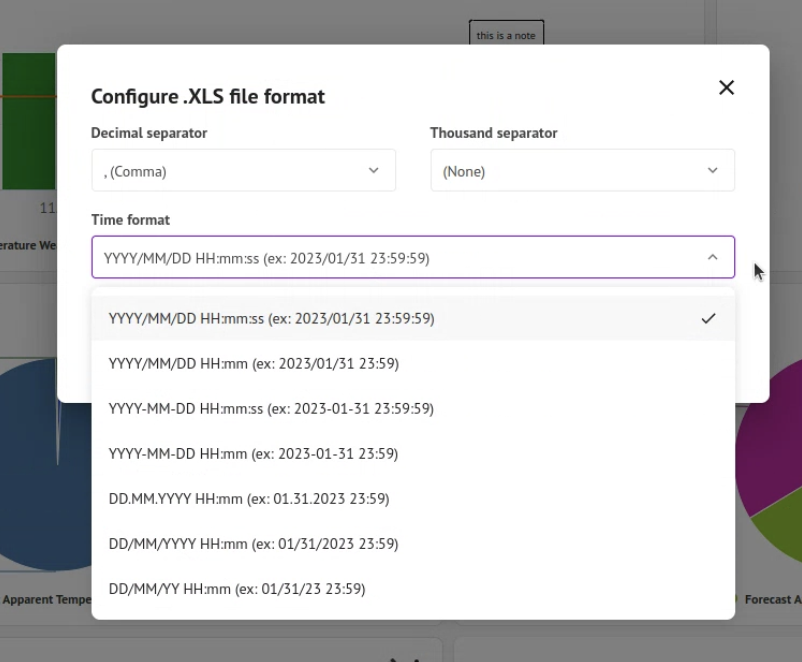The image size is (802, 662).
Task: Click the checkmark beside the selected time format
Action: pyautogui.click(x=708, y=319)
